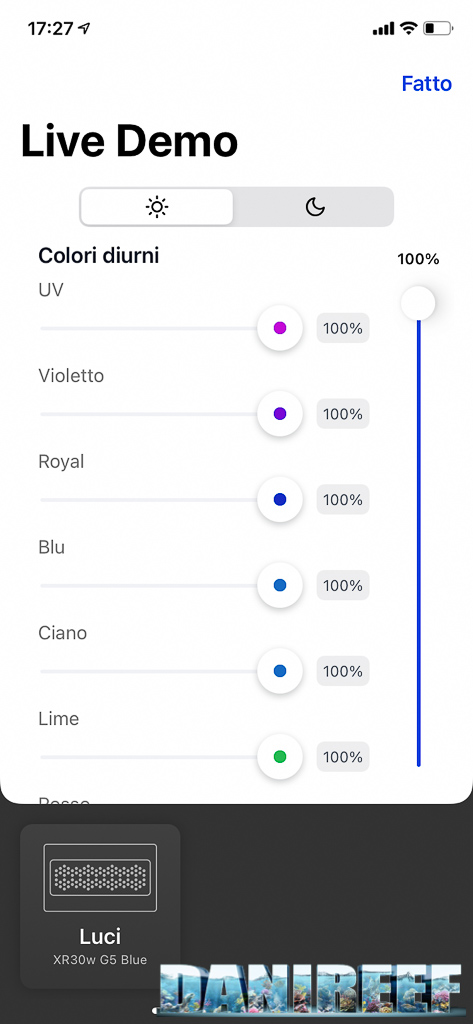Tap the Fatto done button
Viewport: 473px width, 1024px height.
[x=427, y=84]
